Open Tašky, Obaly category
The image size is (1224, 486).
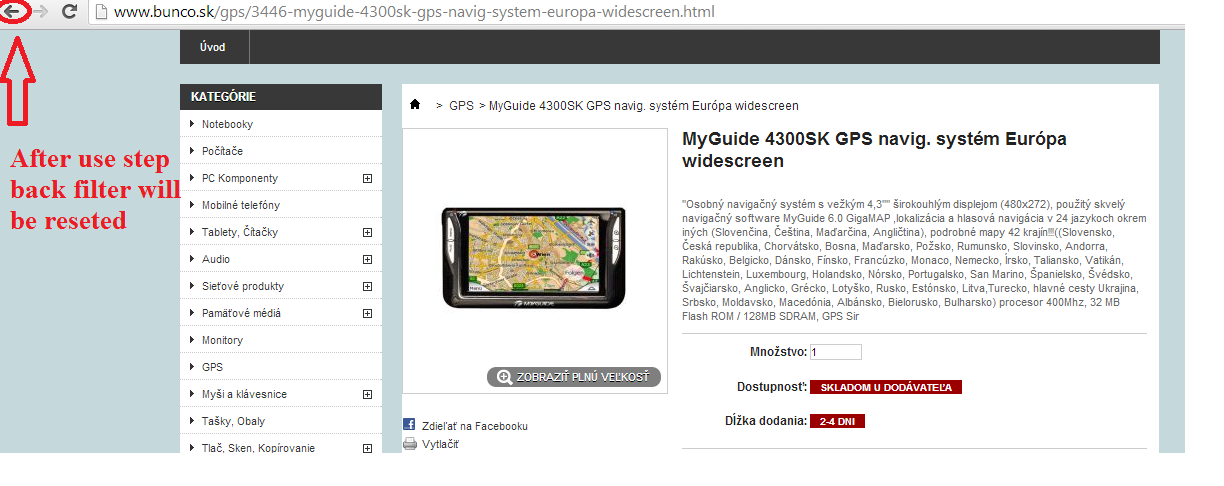(x=233, y=421)
